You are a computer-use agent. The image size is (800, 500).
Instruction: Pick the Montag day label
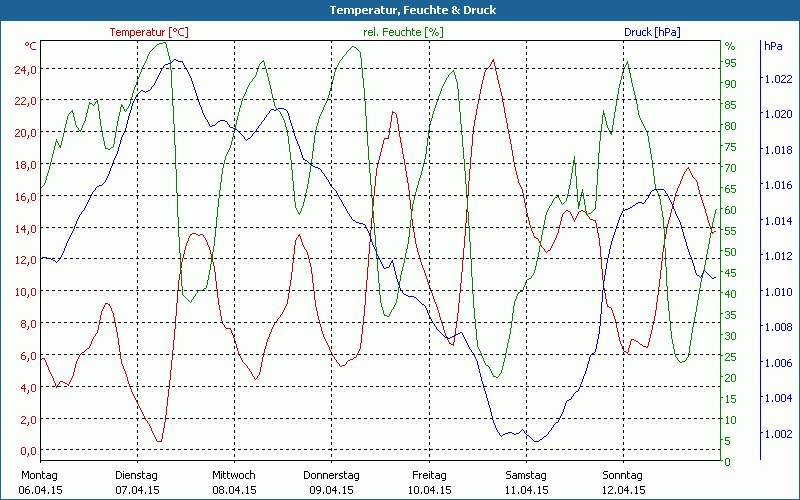(x=39, y=475)
